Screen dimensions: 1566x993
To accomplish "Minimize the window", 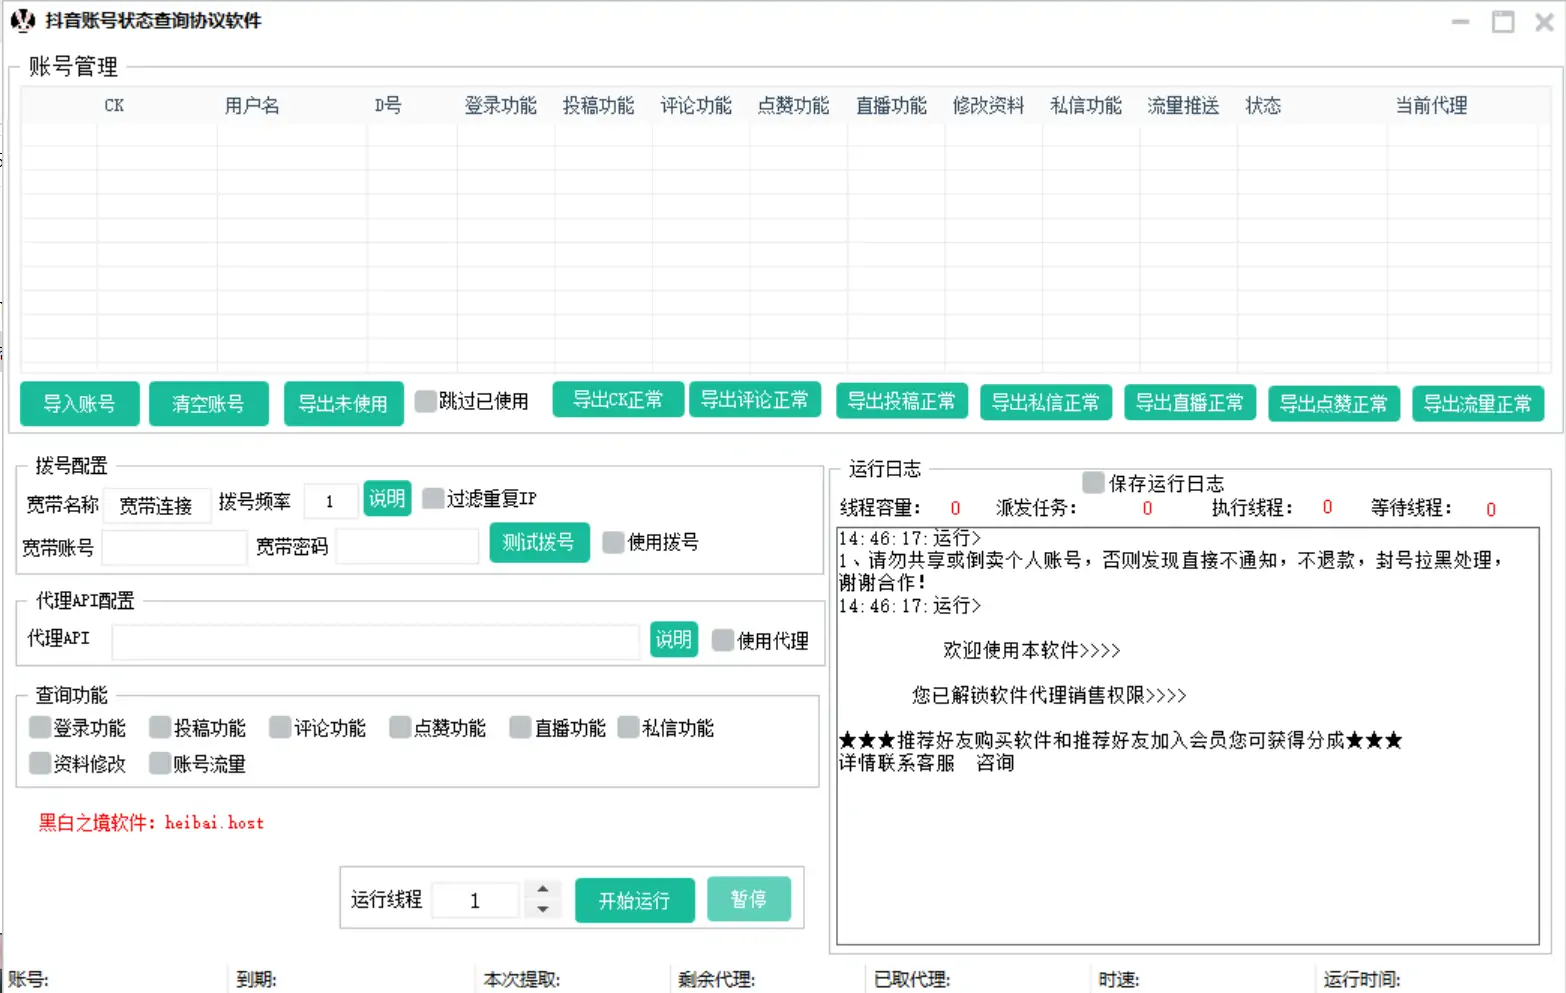I will 1461,21.
